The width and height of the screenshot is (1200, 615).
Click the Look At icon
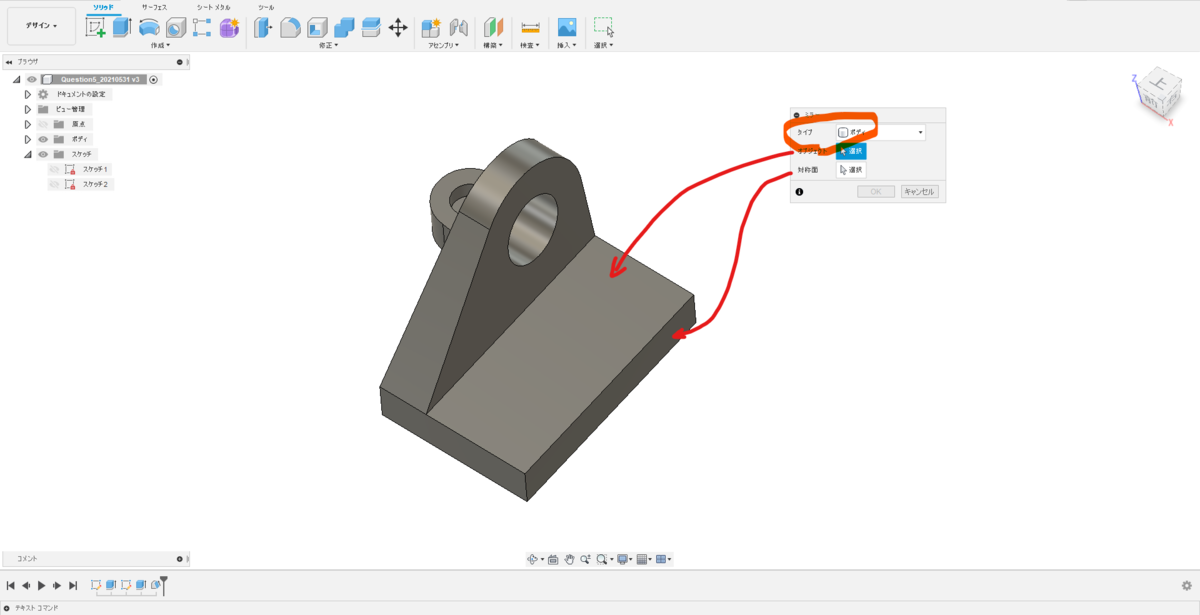(553, 560)
